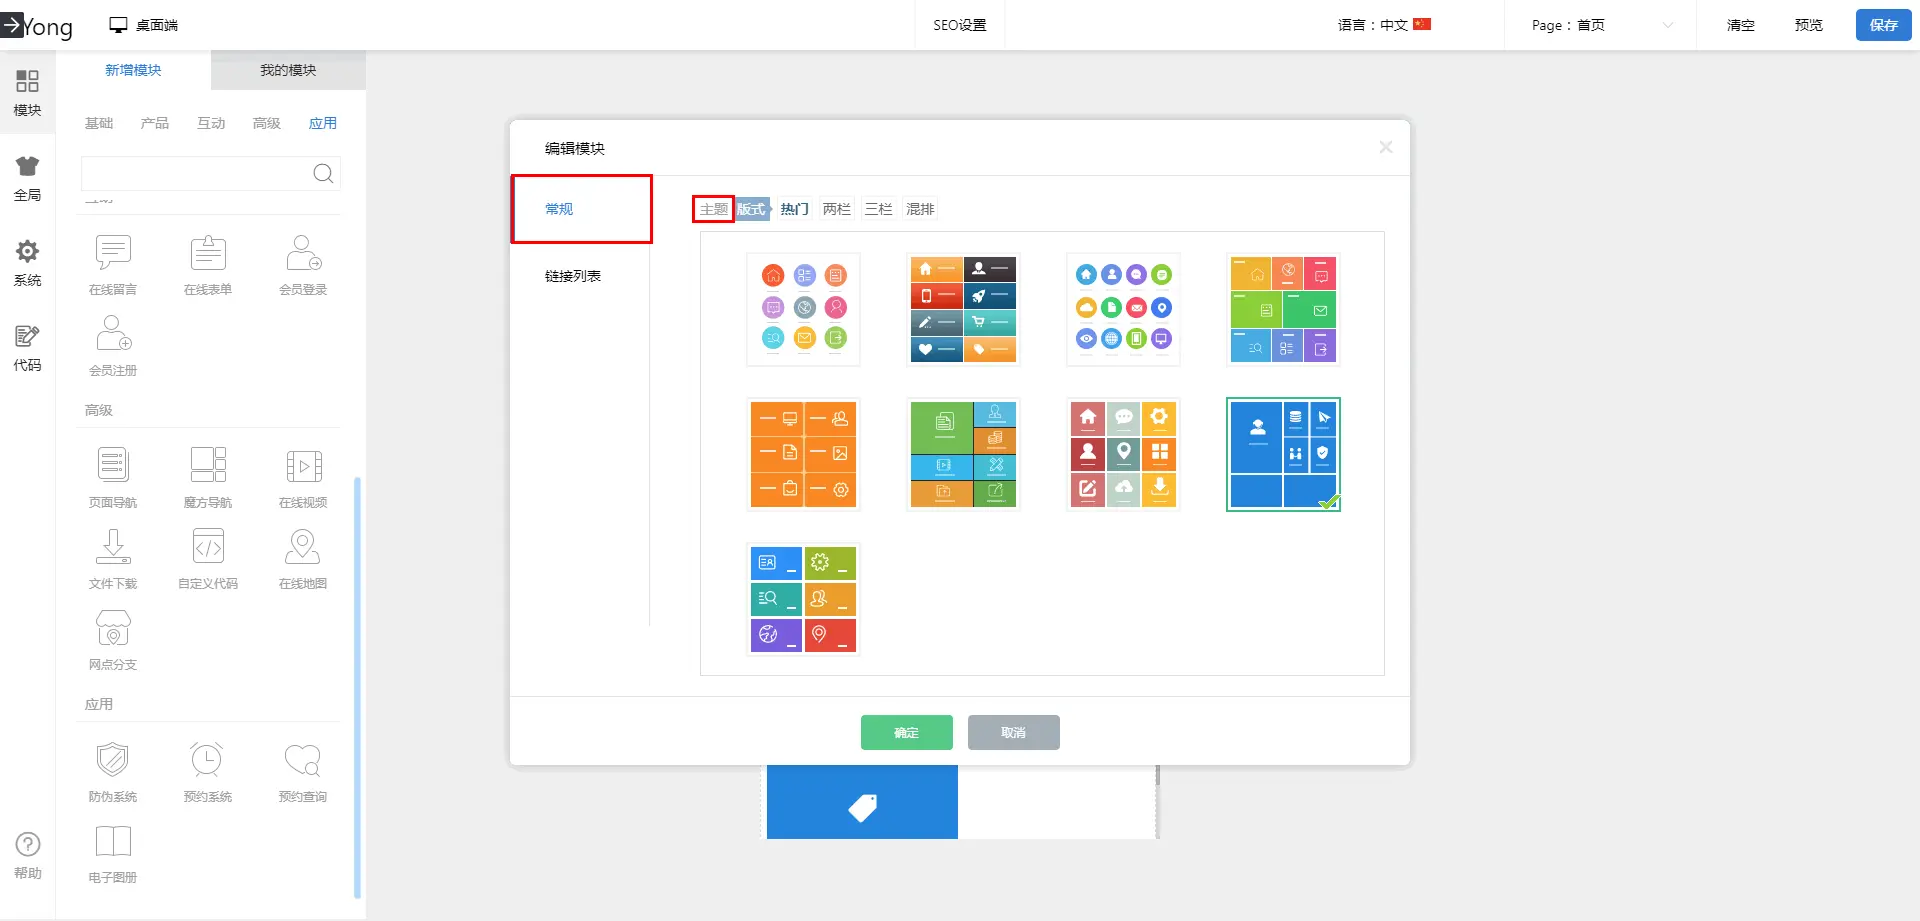Choose the 自定义代码 module icon
Image resolution: width=1920 pixels, height=921 pixels.
pyautogui.click(x=208, y=547)
